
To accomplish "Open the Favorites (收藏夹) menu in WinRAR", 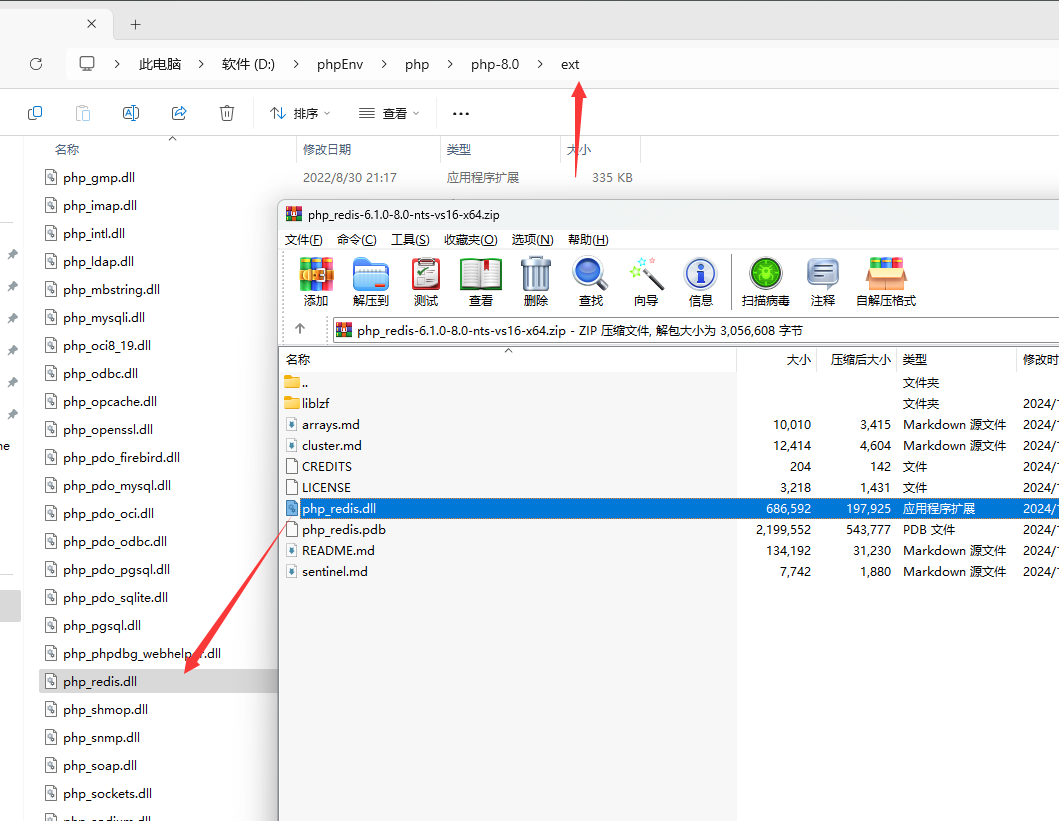I will click(470, 240).
